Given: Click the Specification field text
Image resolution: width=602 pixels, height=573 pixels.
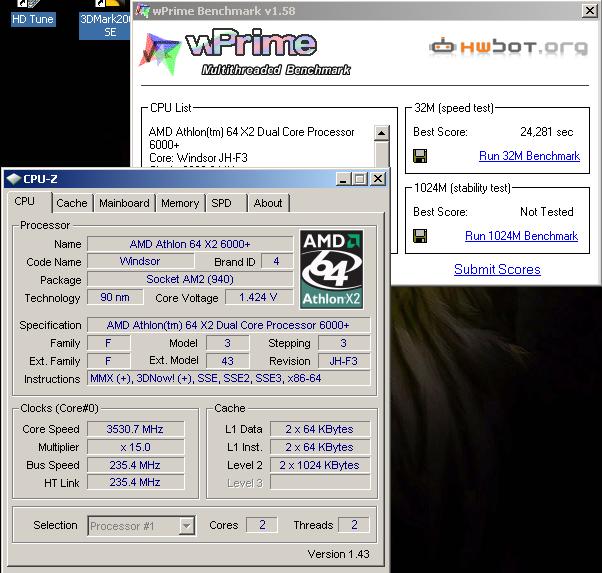Looking at the screenshot, I should (x=228, y=325).
